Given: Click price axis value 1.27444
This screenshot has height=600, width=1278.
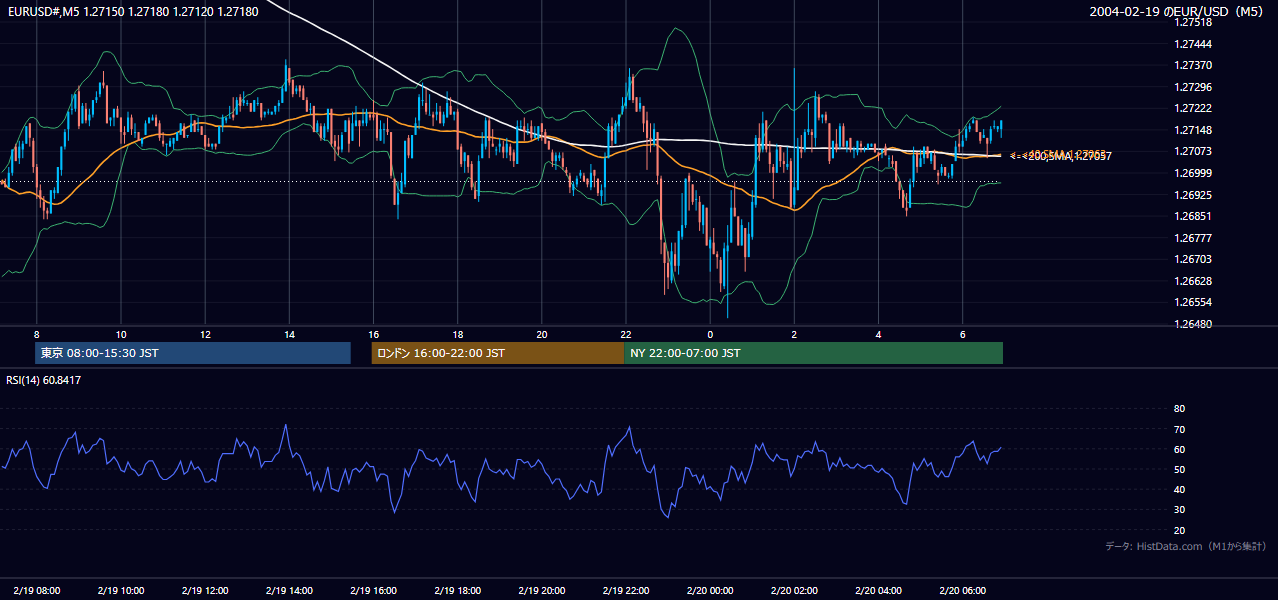Looking at the screenshot, I should coord(1194,44).
